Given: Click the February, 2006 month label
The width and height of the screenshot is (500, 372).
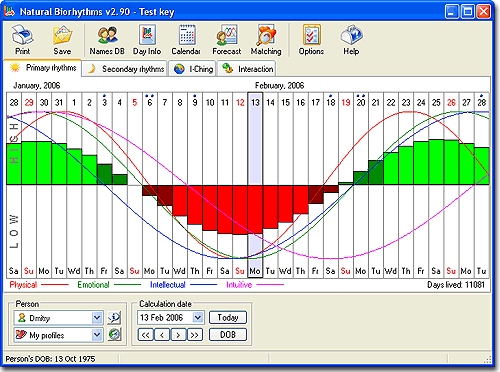Looking at the screenshot, I should [x=279, y=86].
